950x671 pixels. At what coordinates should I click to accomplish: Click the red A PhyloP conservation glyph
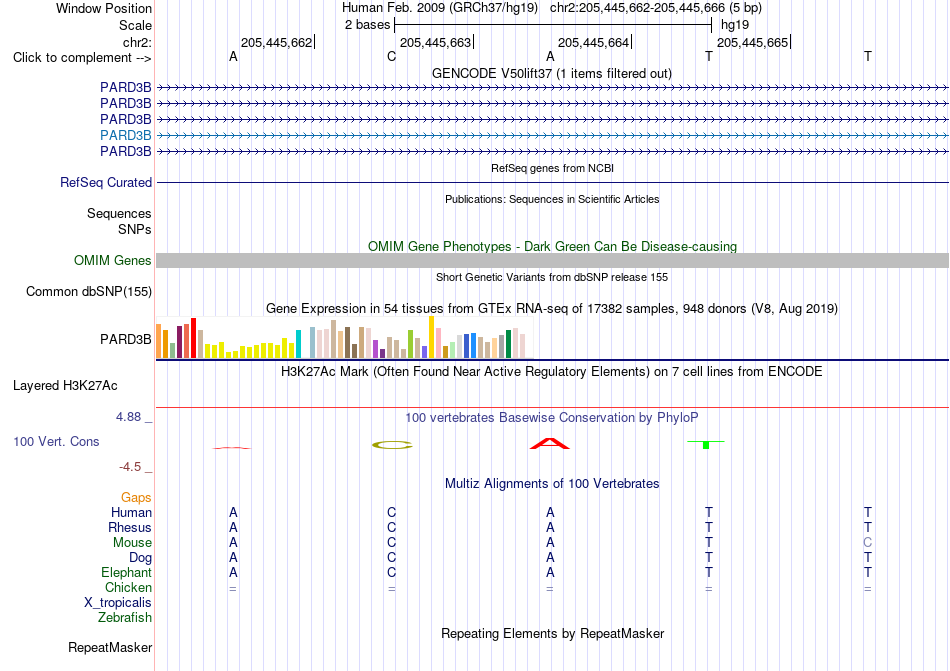(550, 443)
